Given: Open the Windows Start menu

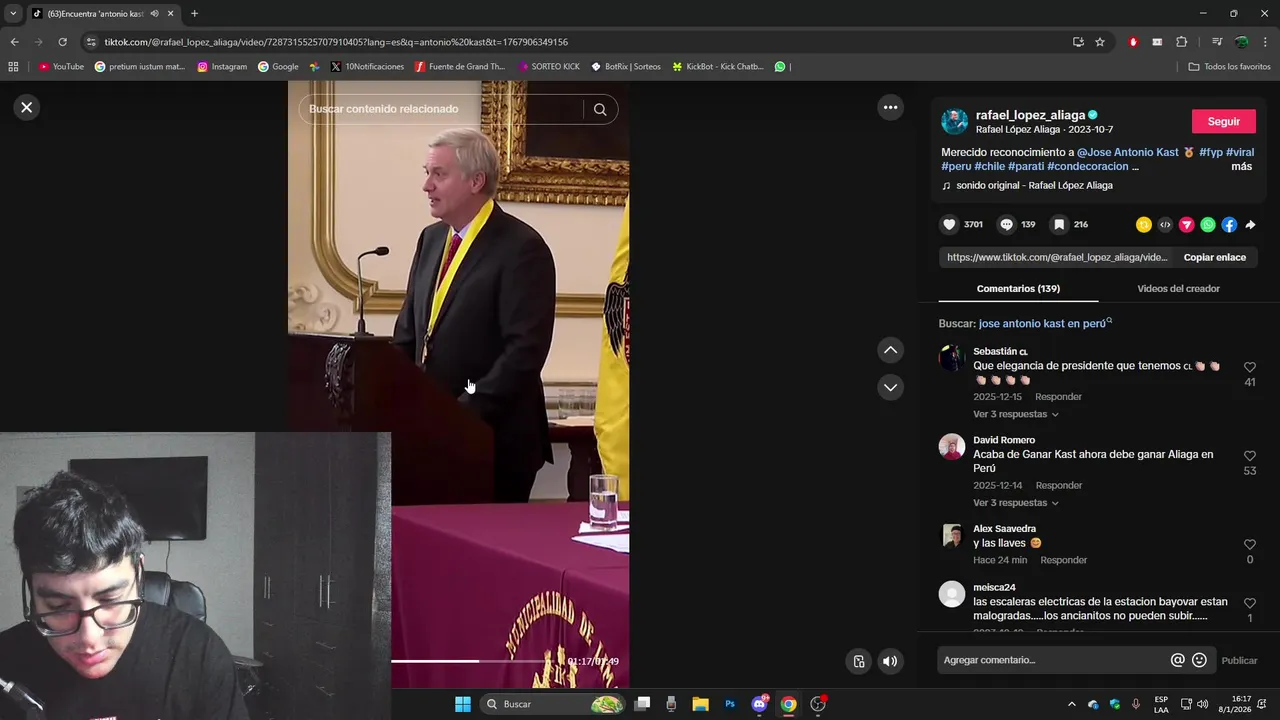Looking at the screenshot, I should click(463, 704).
